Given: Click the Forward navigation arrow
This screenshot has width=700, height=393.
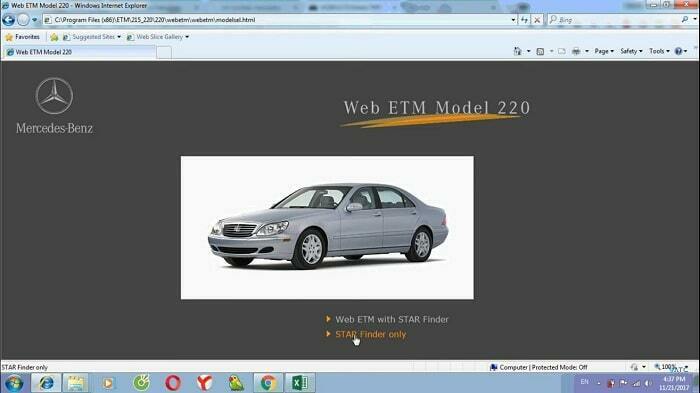Looking at the screenshot, I should pos(23,20).
